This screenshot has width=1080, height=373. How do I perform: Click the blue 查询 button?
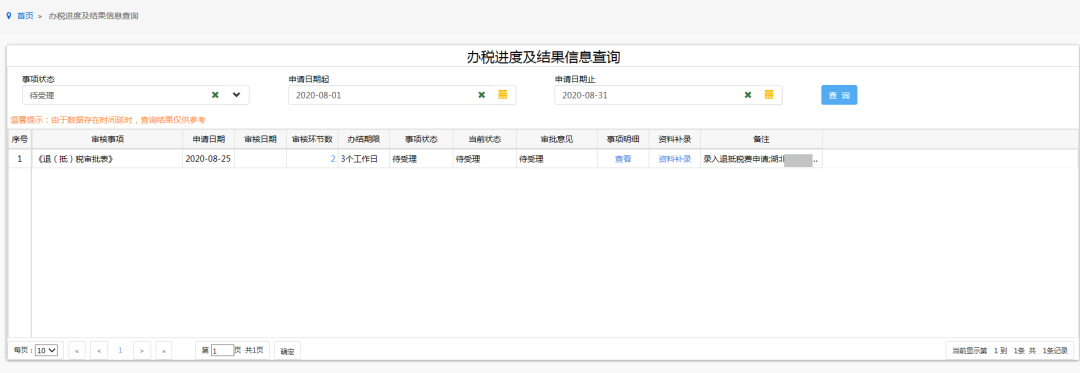click(x=839, y=95)
